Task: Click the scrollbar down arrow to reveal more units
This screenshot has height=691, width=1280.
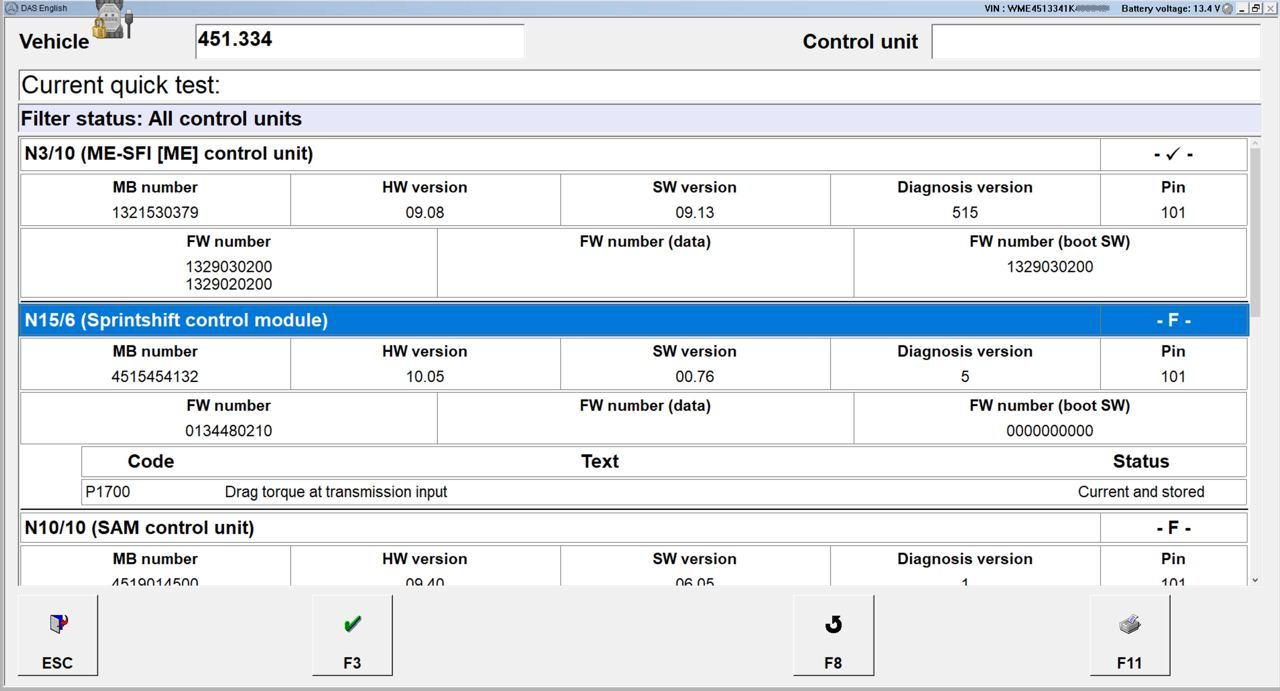Action: coord(1254,580)
